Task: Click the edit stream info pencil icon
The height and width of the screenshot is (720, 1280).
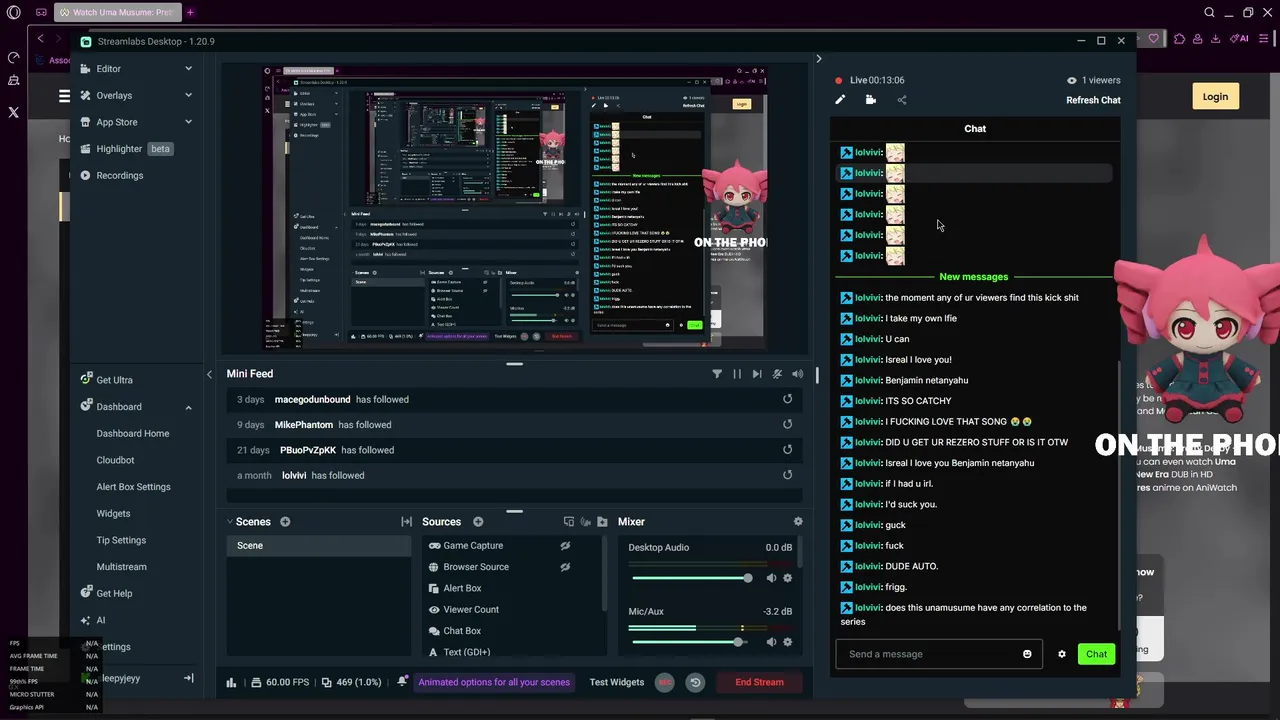Action: (840, 100)
